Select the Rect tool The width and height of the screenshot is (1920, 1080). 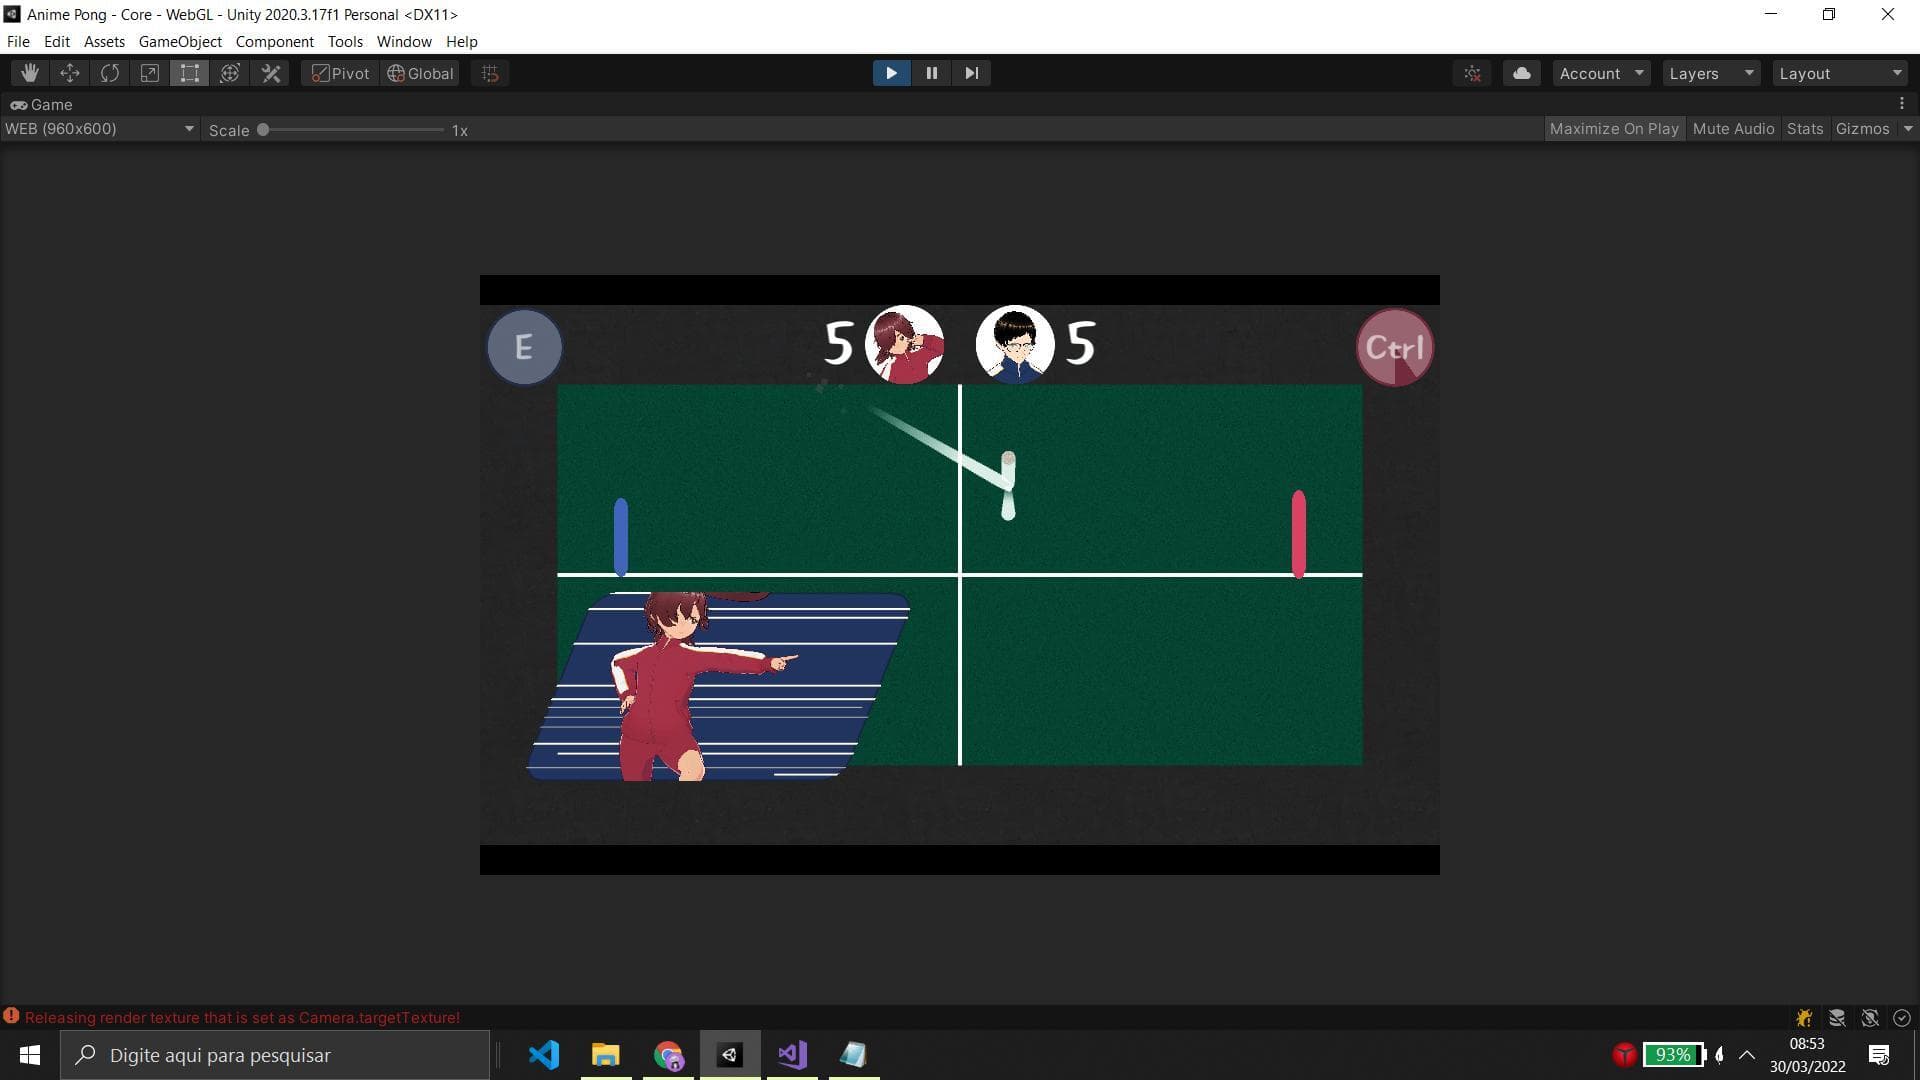pyautogui.click(x=189, y=73)
